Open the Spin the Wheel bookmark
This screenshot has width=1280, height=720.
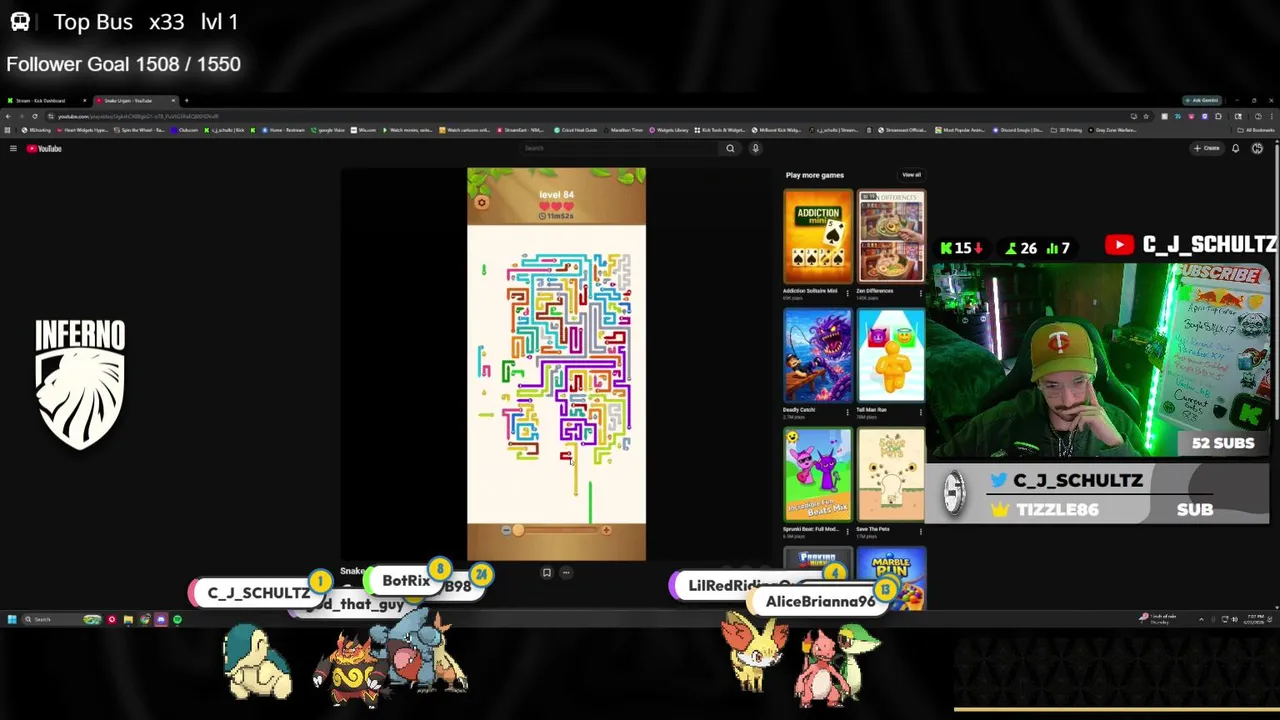[x=139, y=130]
